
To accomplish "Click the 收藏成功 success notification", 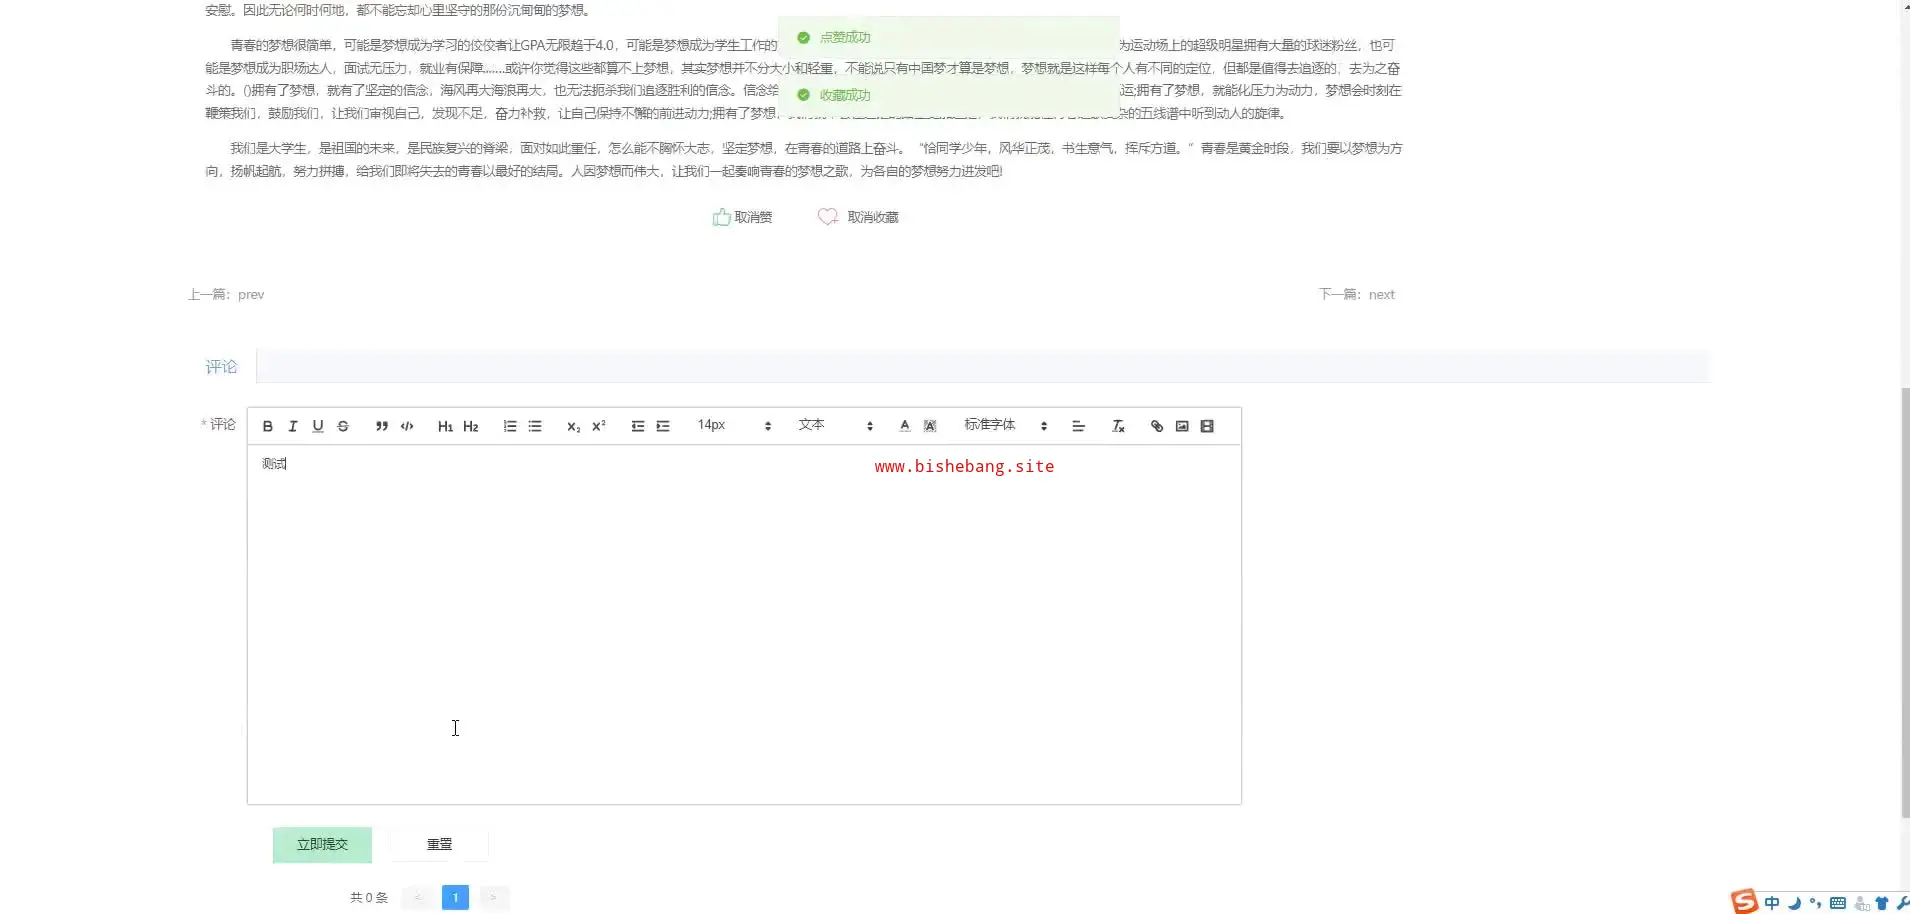I will tap(948, 95).
